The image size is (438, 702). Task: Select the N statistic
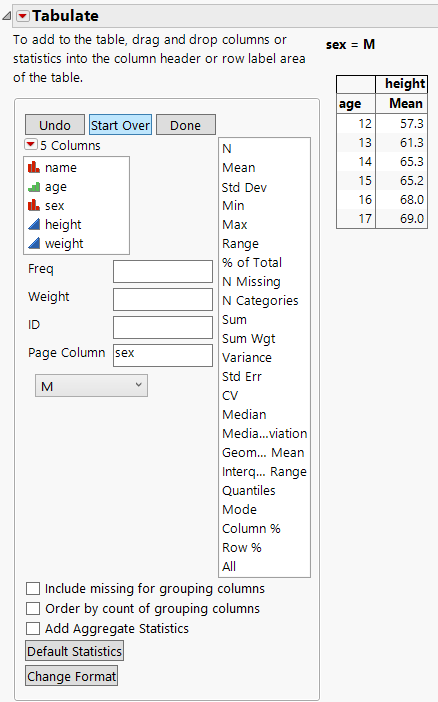click(x=227, y=149)
